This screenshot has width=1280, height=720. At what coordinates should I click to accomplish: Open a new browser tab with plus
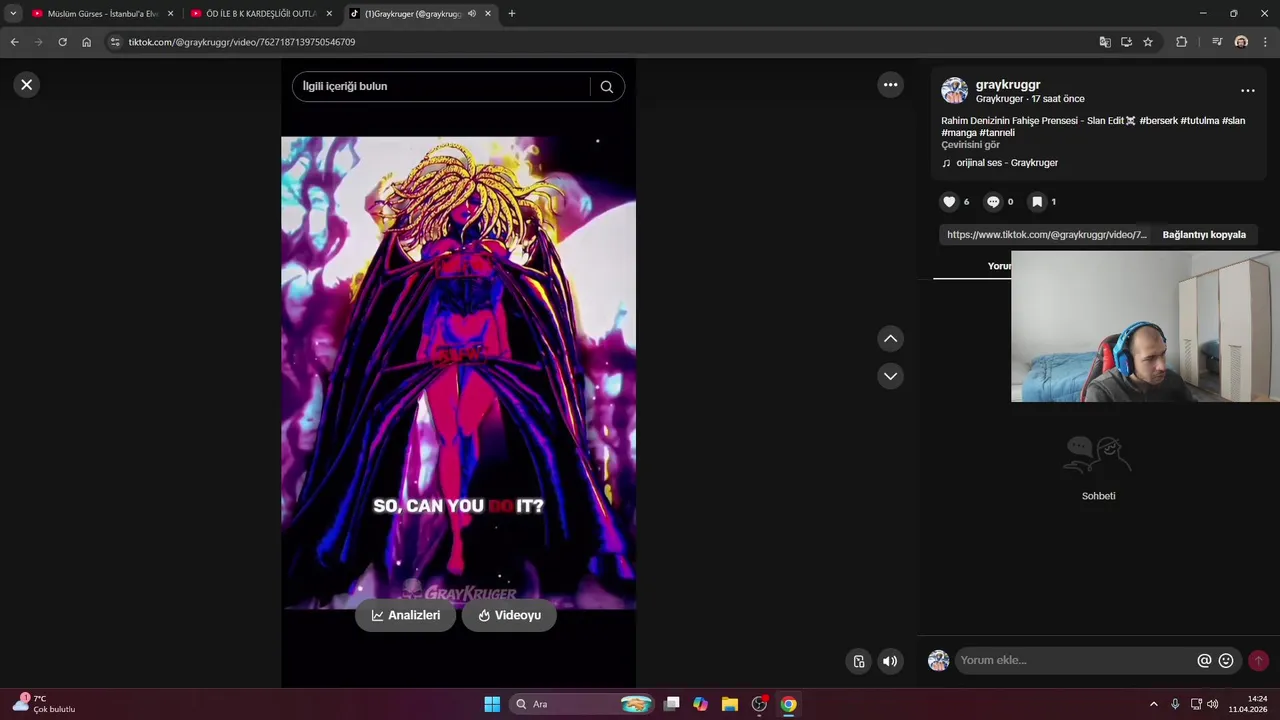coord(512,14)
